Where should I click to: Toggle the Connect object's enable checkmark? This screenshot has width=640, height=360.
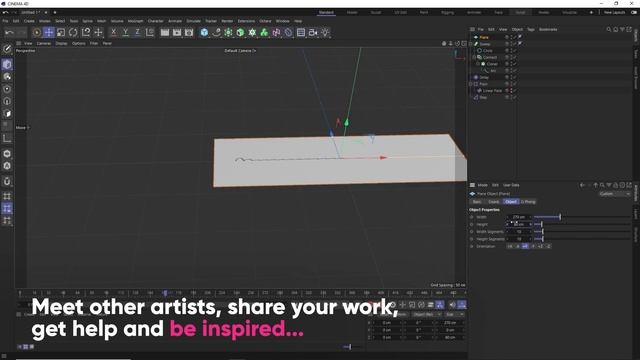point(514,58)
